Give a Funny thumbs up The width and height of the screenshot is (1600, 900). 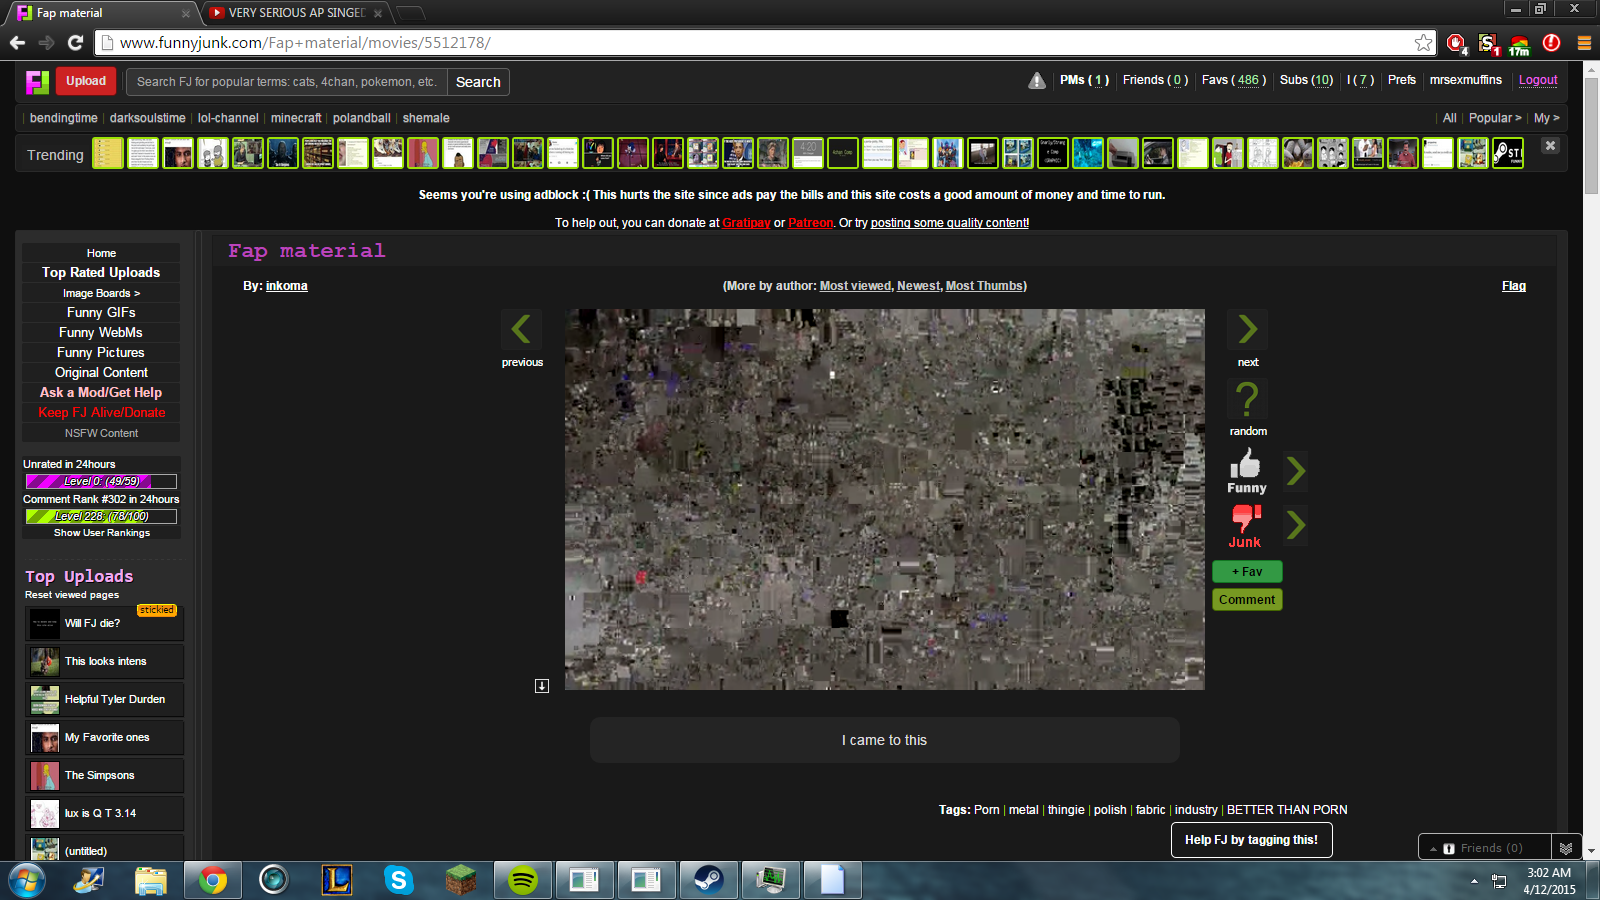1246,465
